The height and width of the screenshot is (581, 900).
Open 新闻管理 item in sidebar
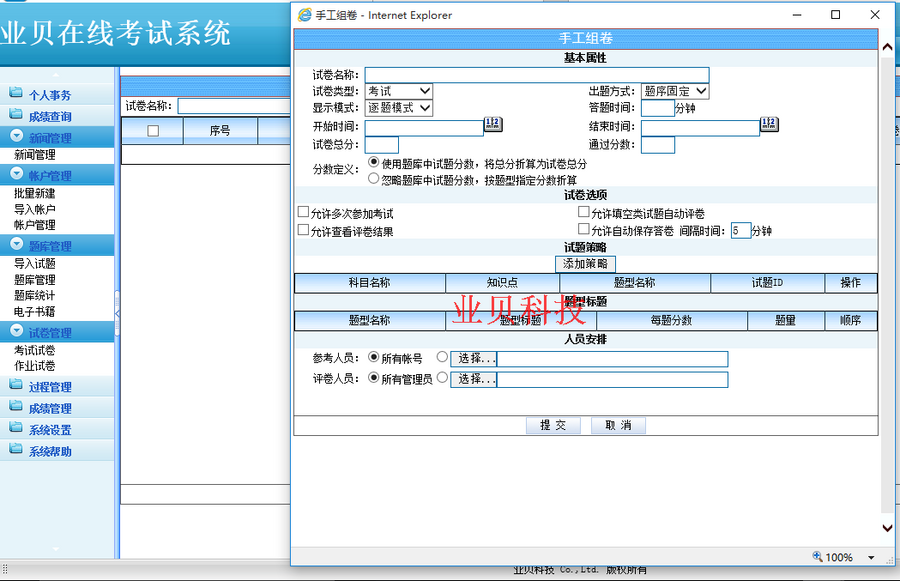(x=35, y=155)
